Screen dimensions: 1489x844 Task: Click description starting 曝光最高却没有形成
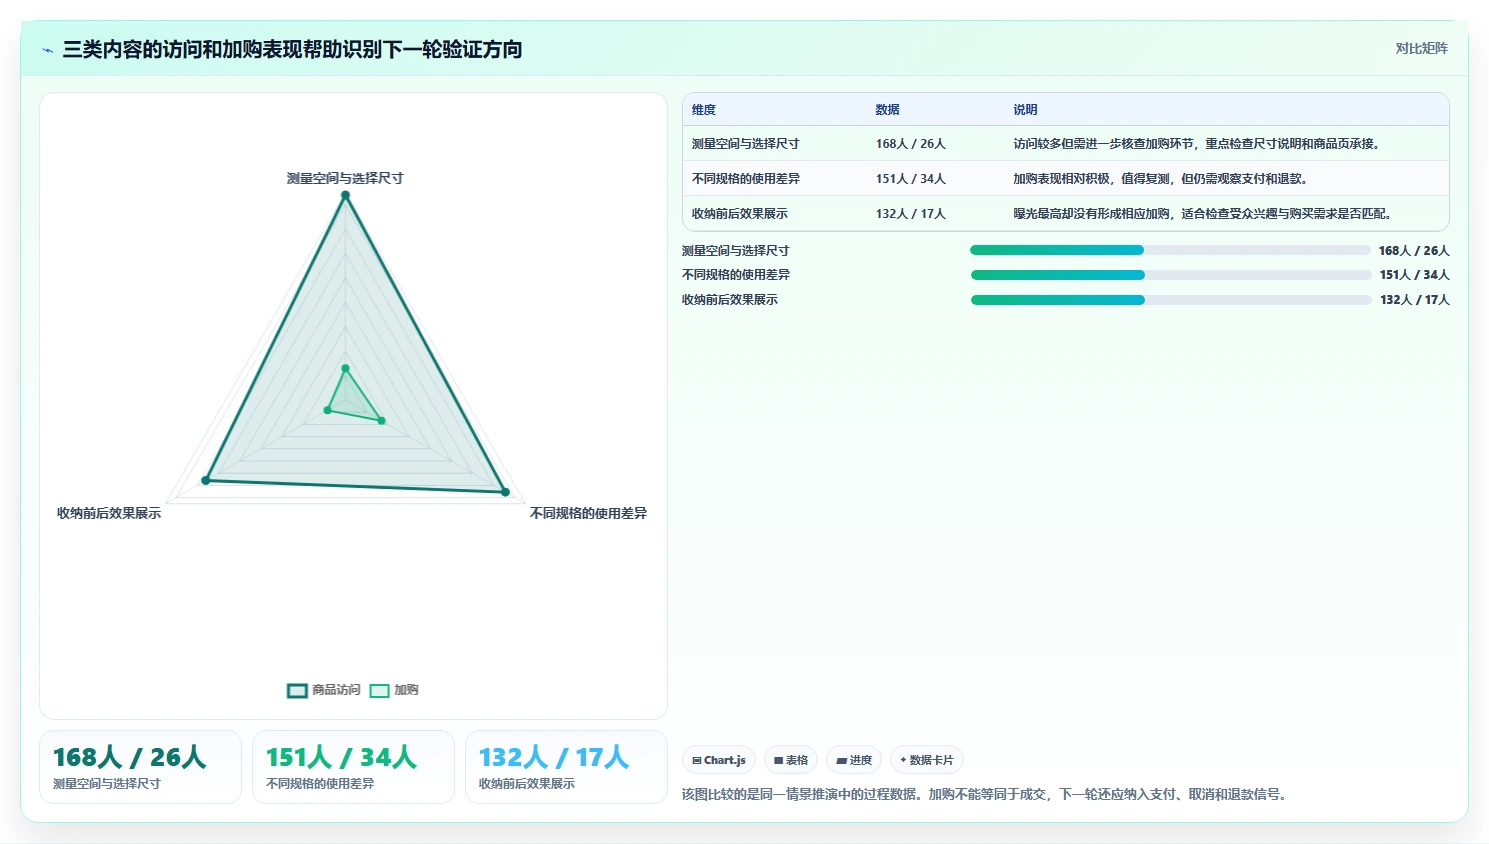coord(1203,214)
